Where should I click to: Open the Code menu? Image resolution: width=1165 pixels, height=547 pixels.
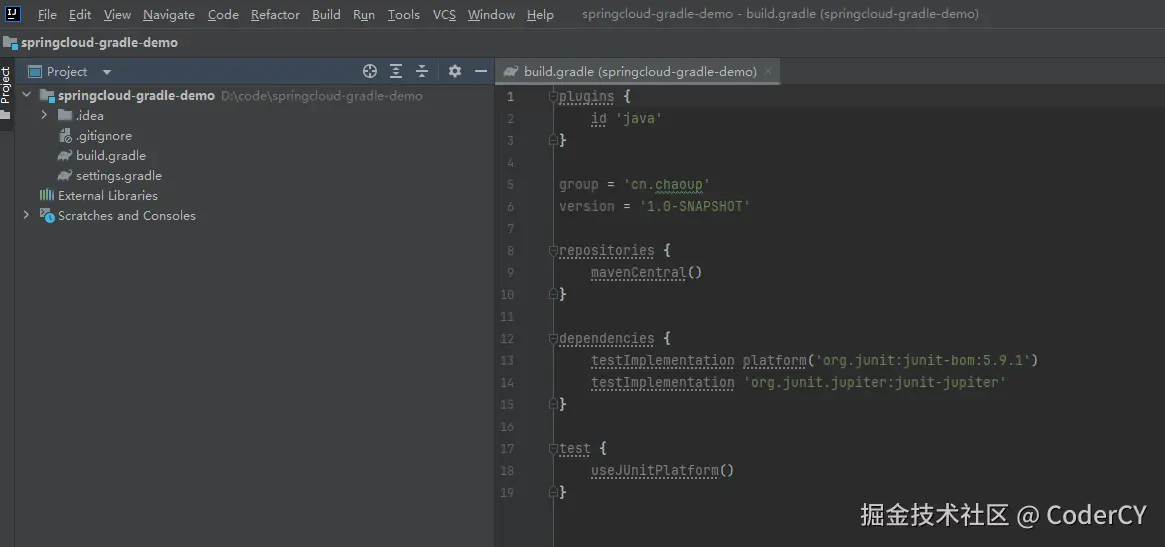click(223, 14)
